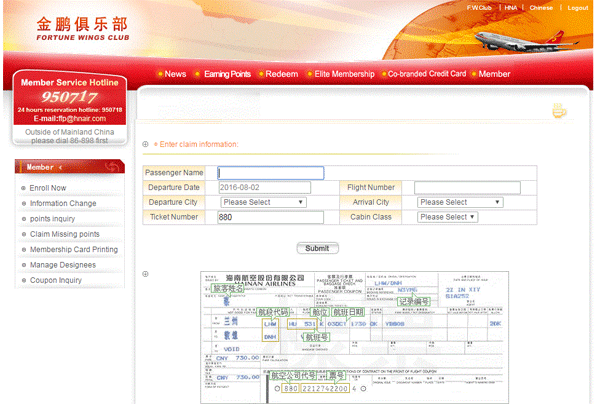Open Claim Missing points in sidebar
This screenshot has height=404, width=600.
65,234
